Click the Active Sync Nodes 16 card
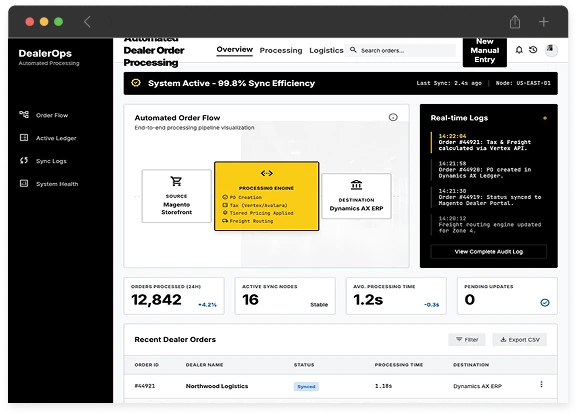This screenshot has width=579, height=416. pos(285,296)
